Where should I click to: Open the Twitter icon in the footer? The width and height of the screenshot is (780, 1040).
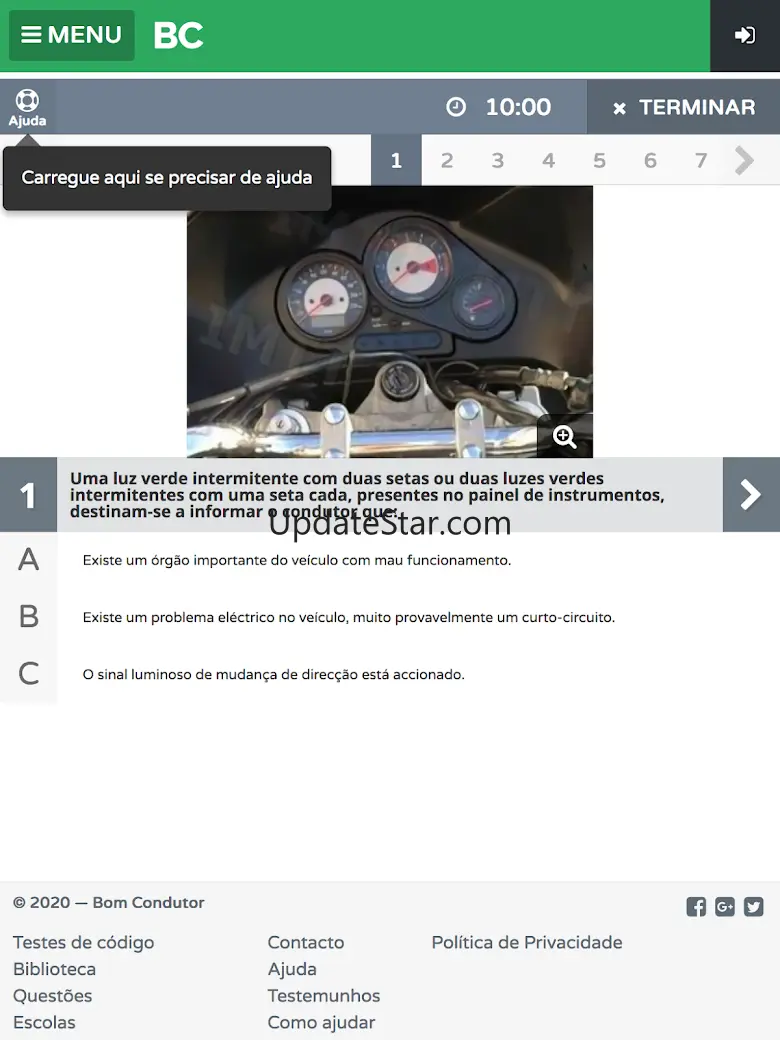(753, 907)
